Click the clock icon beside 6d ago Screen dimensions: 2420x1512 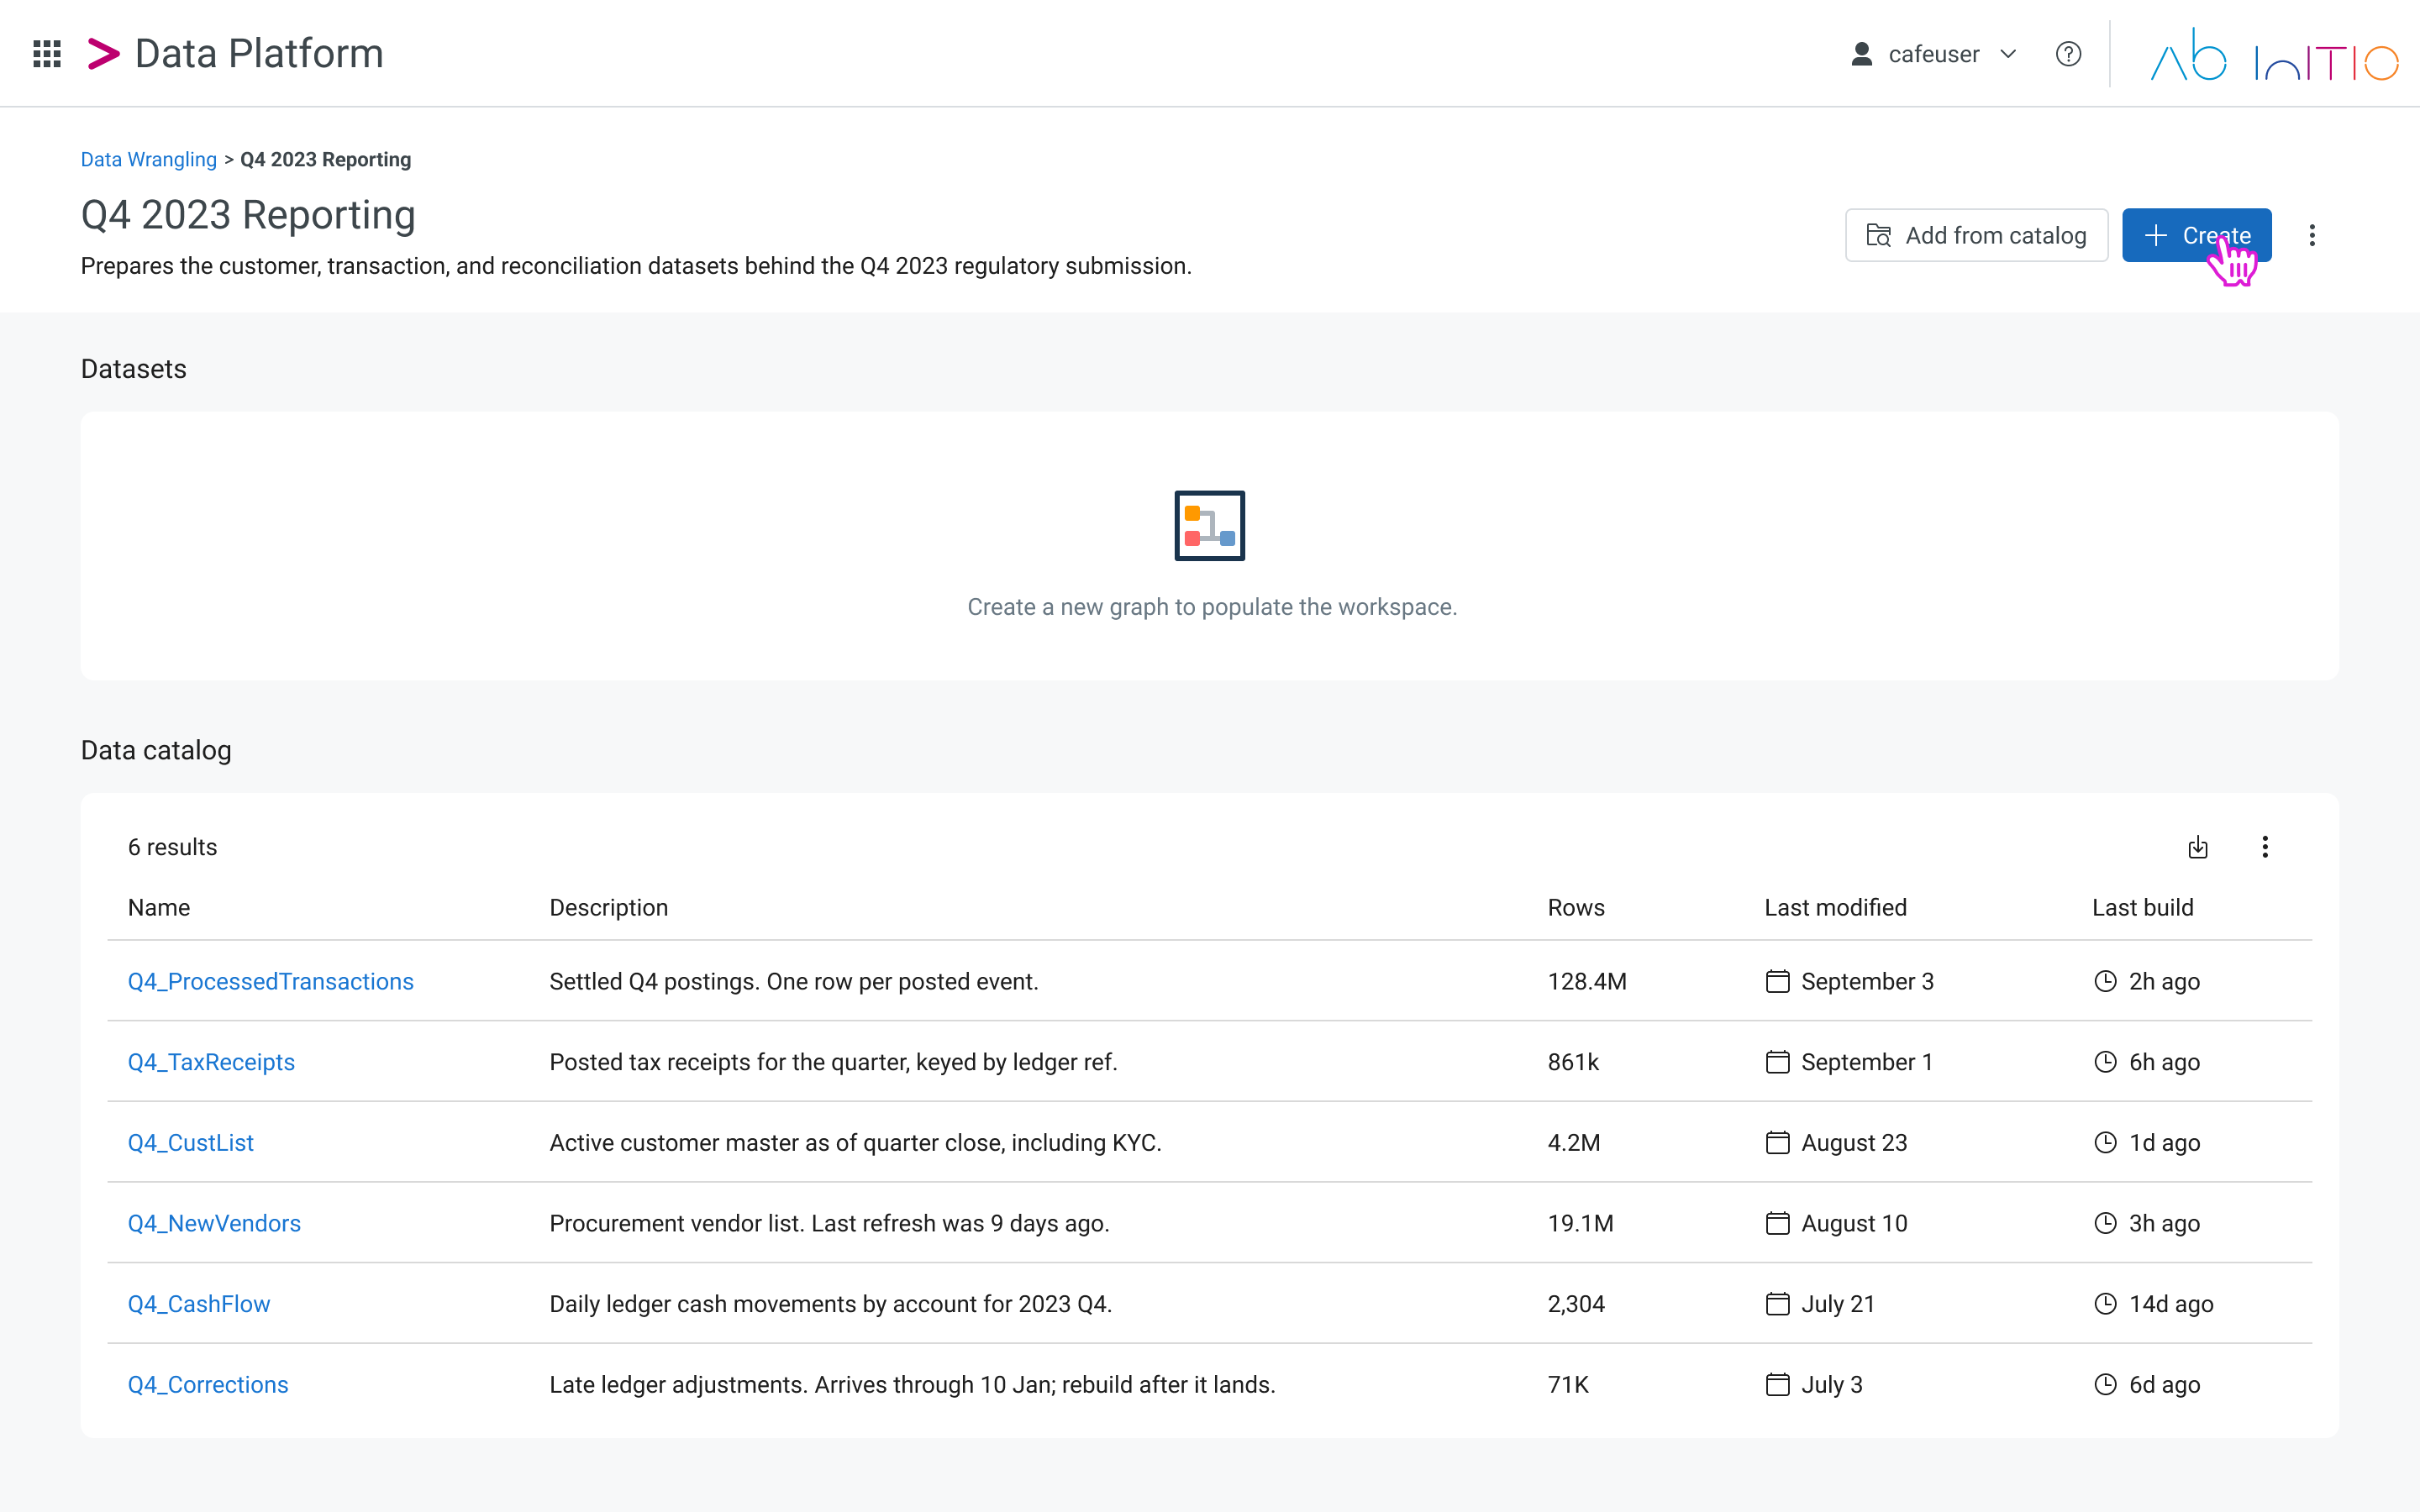click(x=2105, y=1384)
